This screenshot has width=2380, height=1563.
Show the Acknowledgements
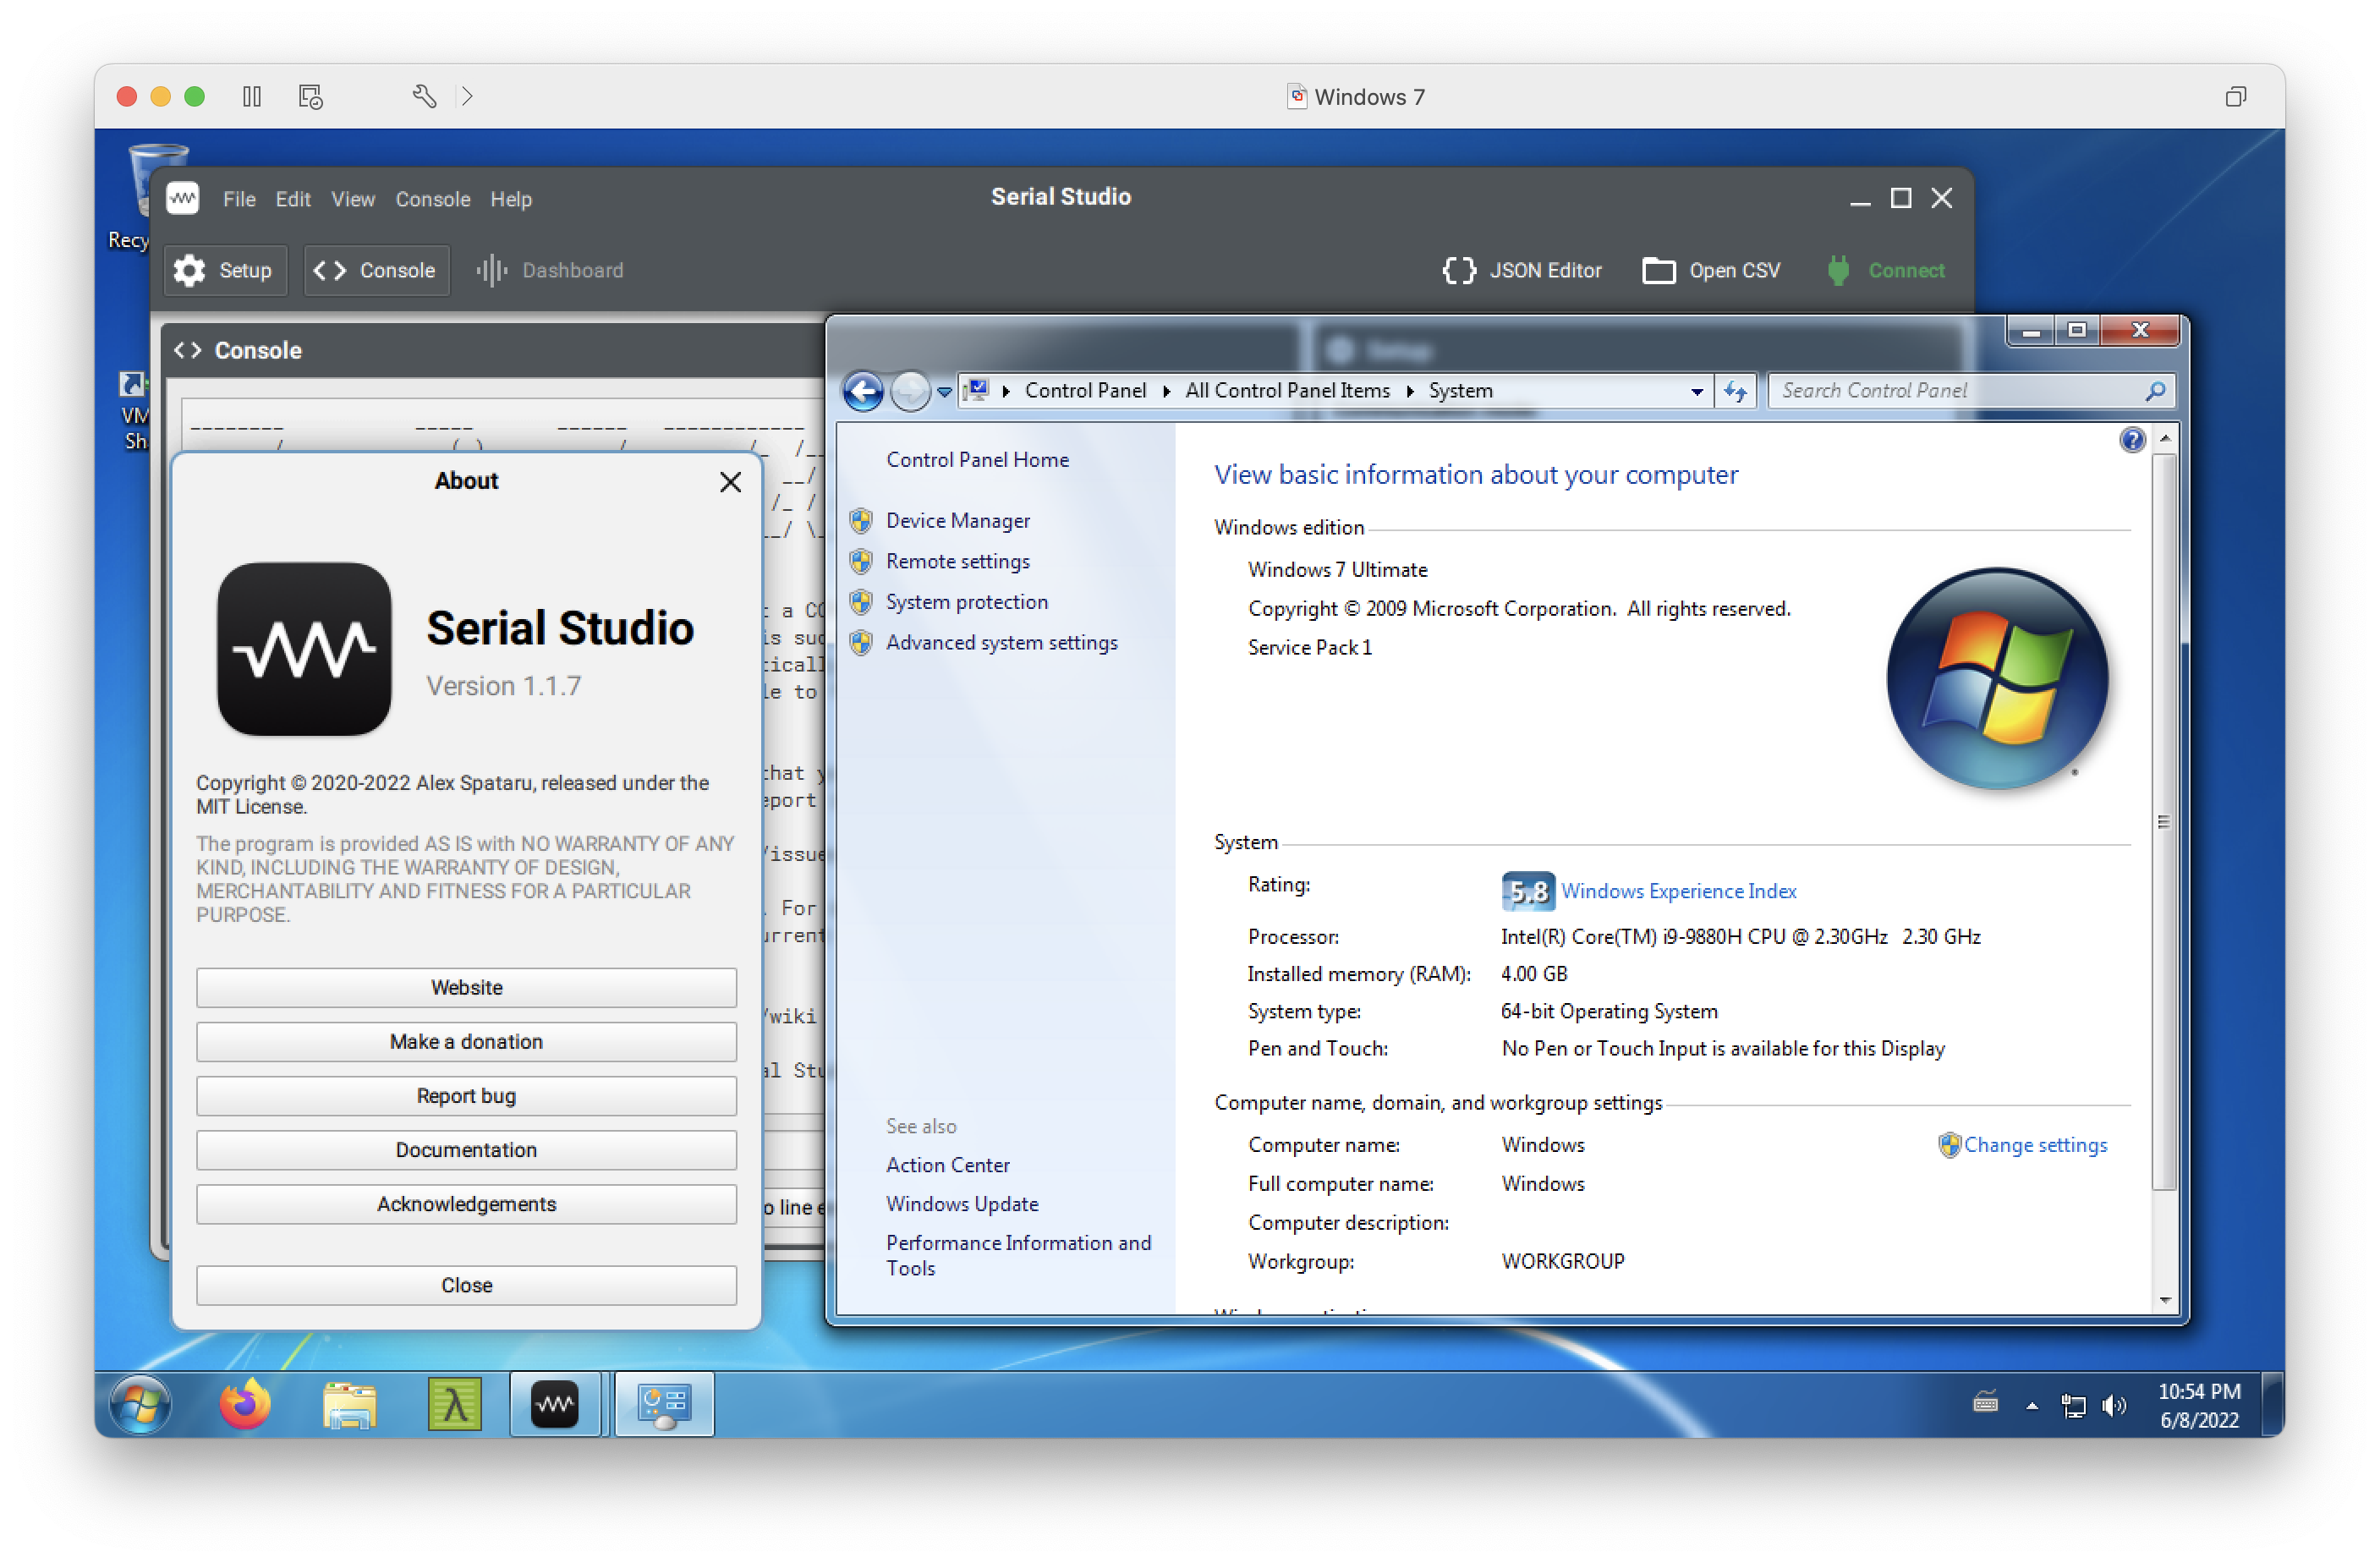tap(466, 1203)
